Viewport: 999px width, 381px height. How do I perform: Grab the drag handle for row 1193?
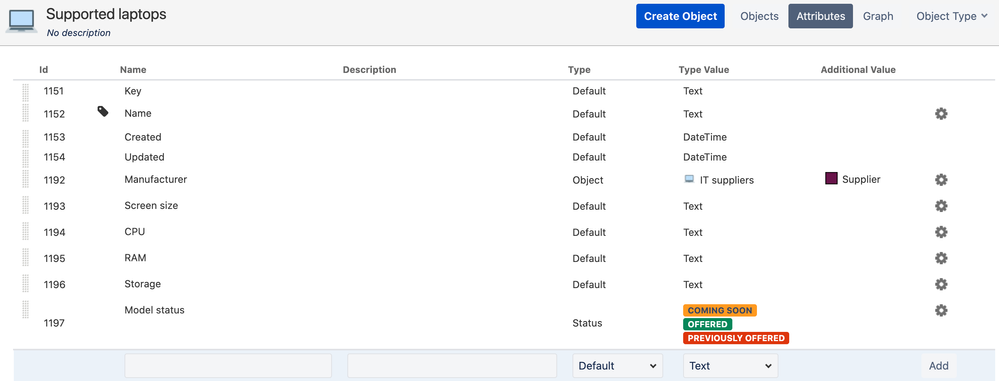point(25,205)
